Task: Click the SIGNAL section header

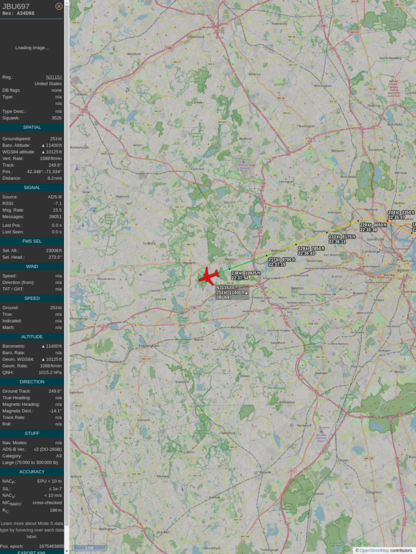Action: click(x=32, y=188)
